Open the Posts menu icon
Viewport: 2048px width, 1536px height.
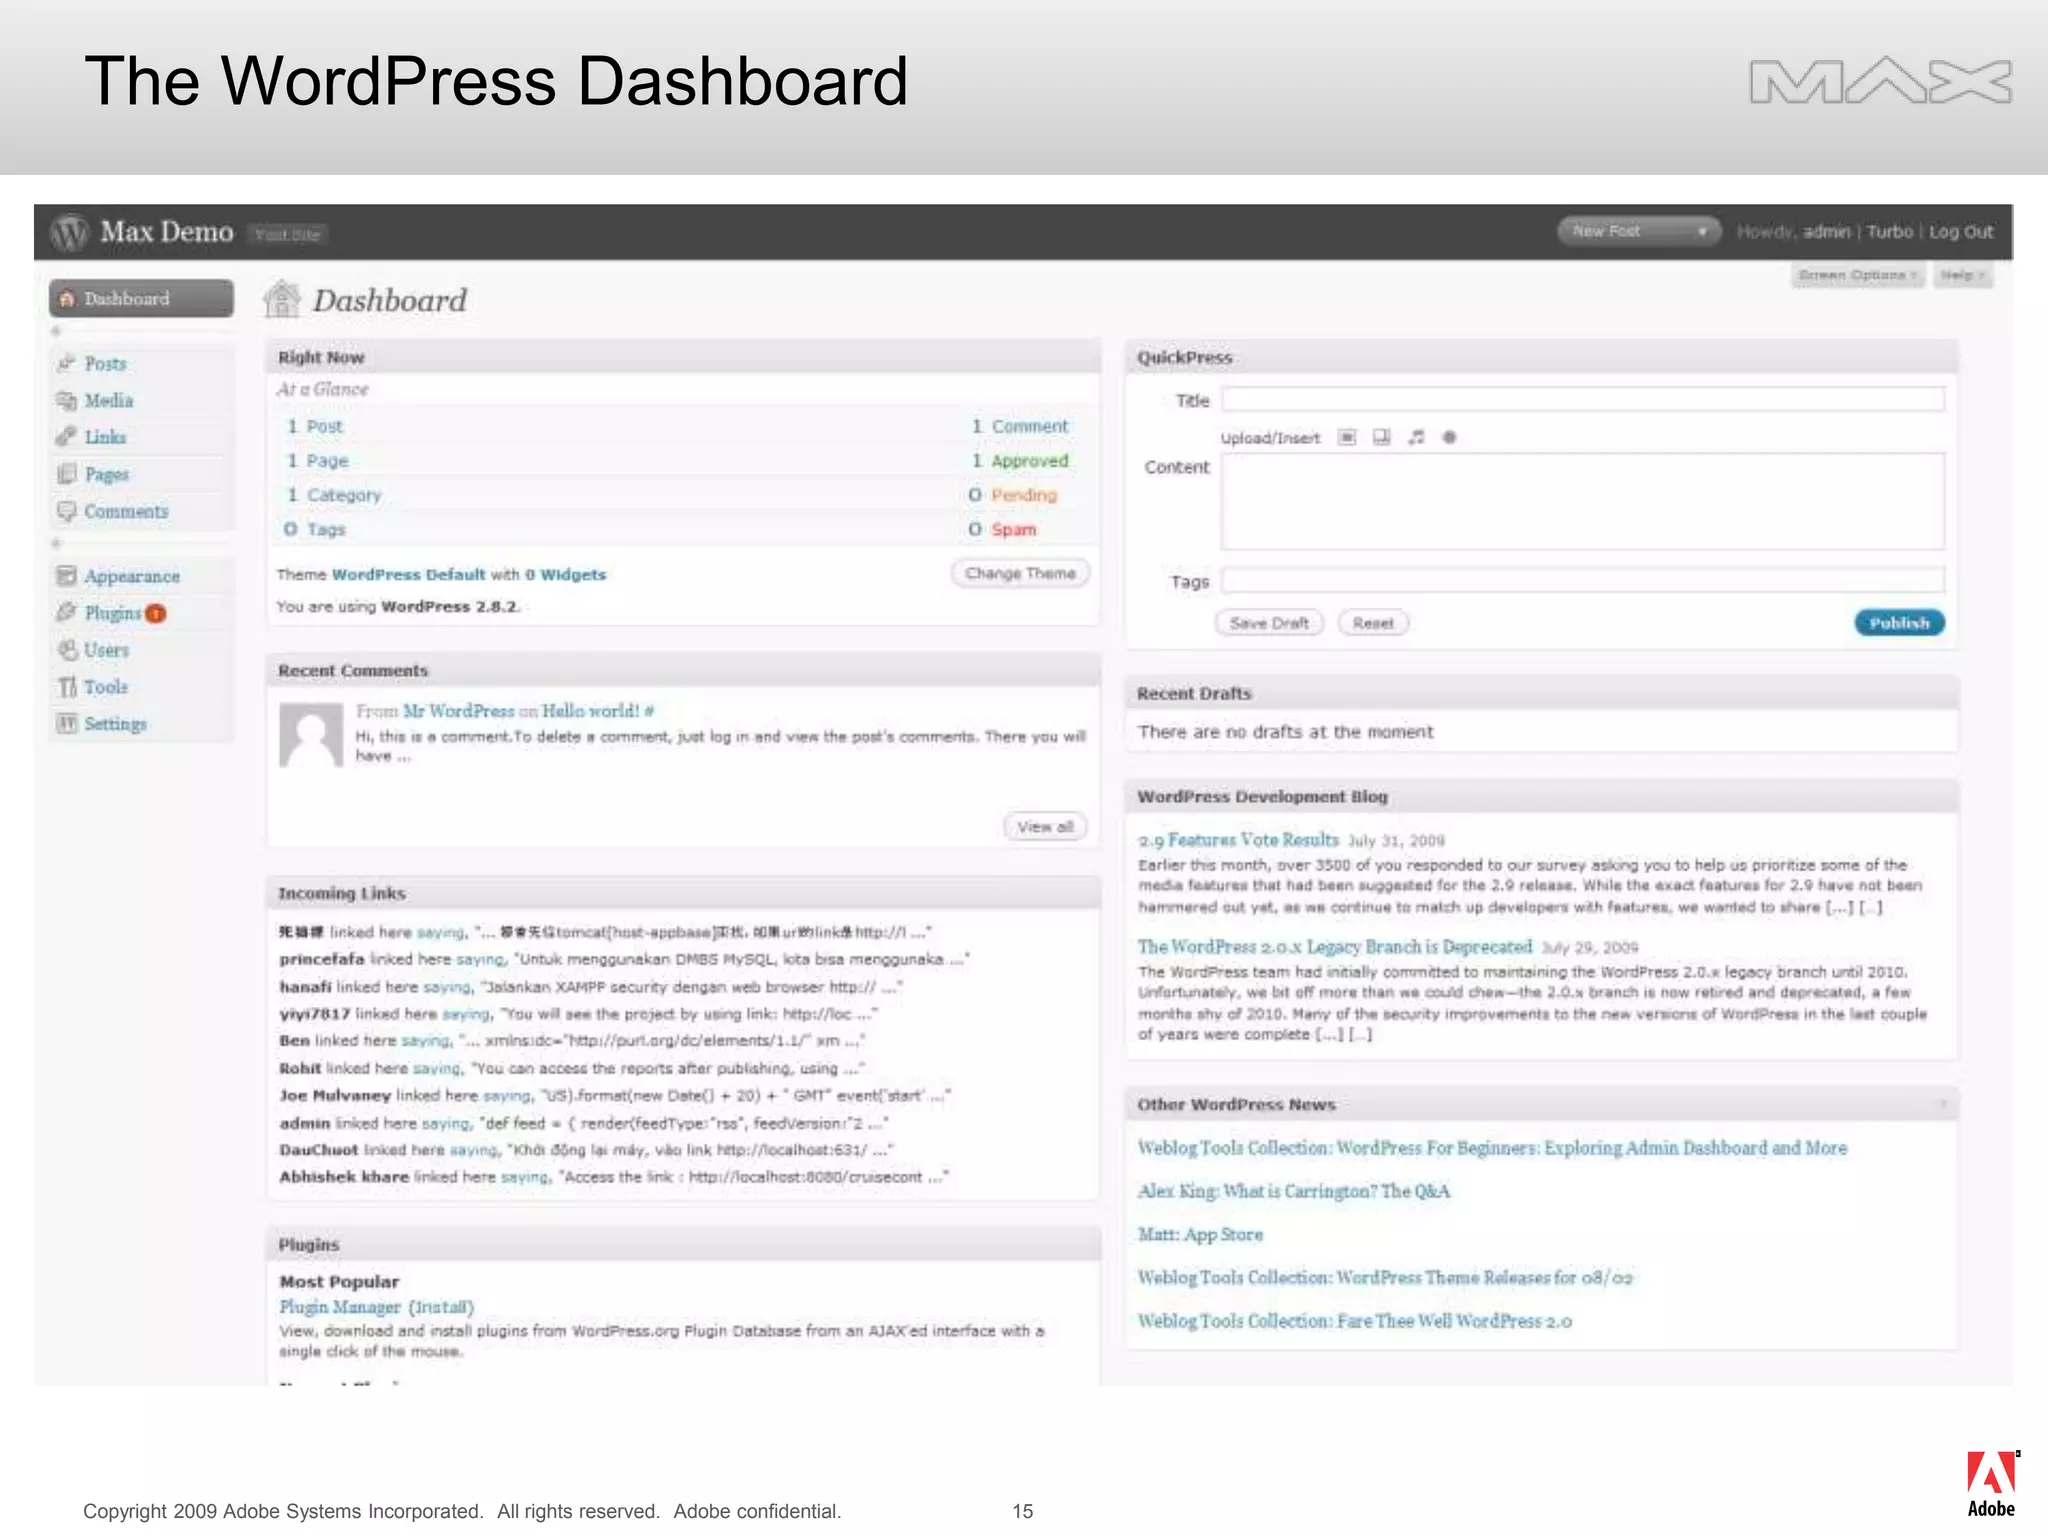(67, 362)
